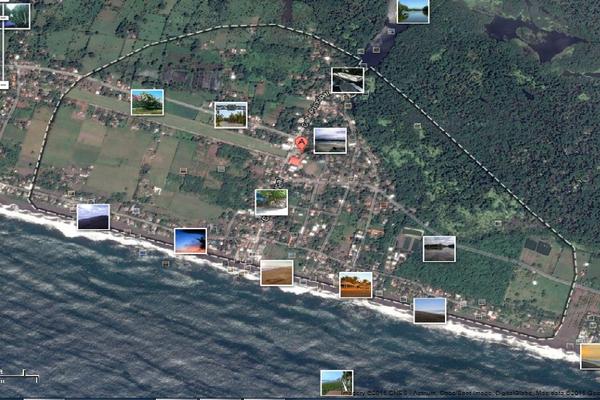
Task: Open the orange sunset photo on shoreline
Action: 190,241
